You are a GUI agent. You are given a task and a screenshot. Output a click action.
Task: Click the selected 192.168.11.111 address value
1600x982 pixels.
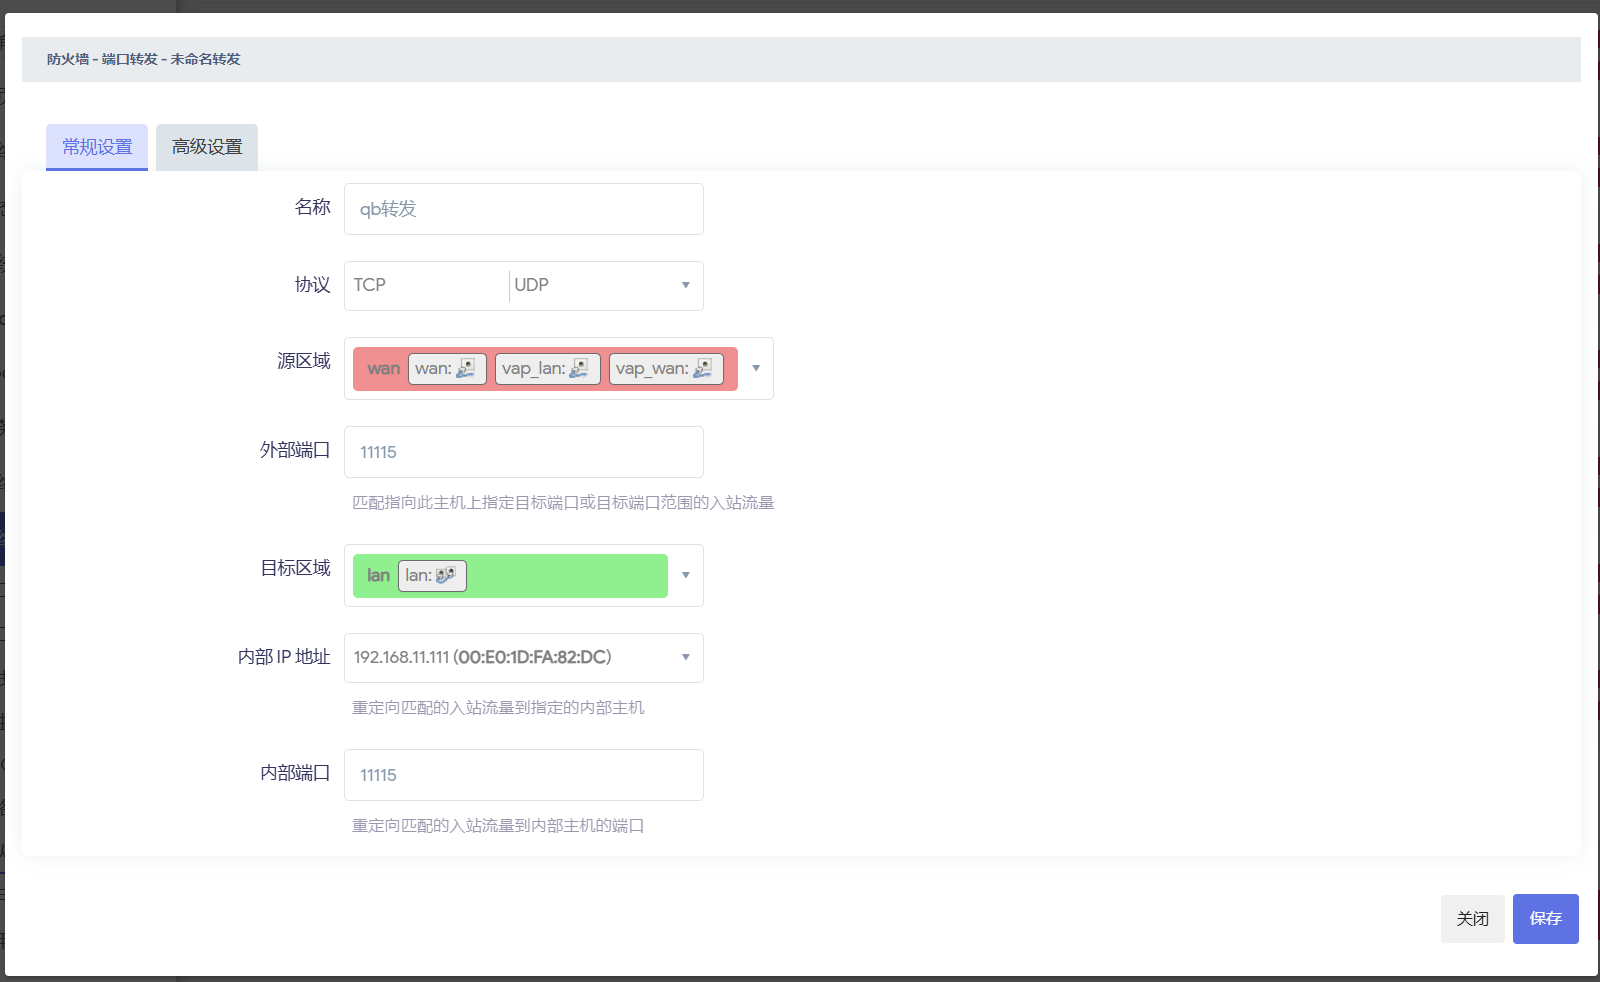click(482, 658)
